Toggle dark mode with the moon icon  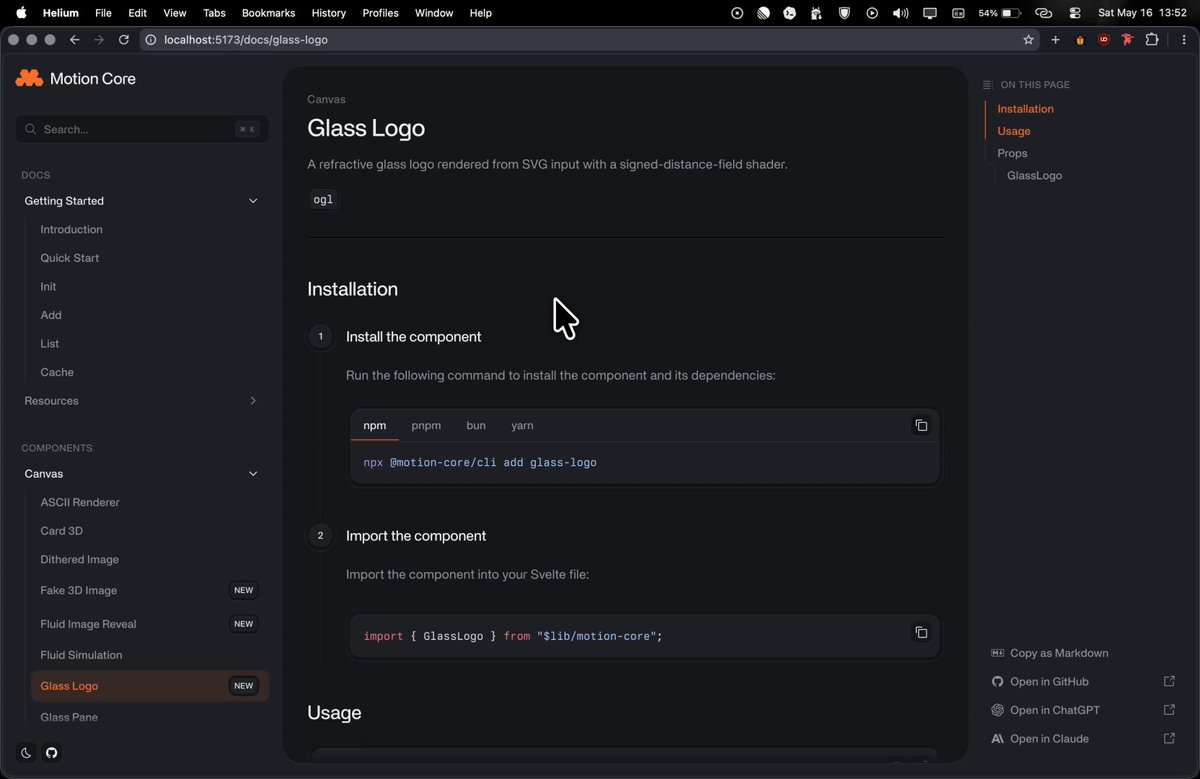click(x=27, y=753)
